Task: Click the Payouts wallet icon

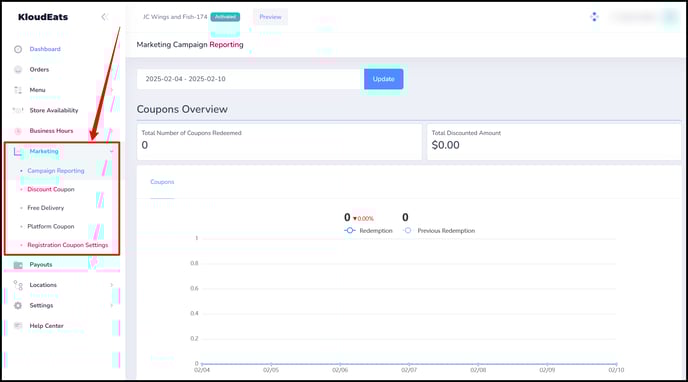Action: click(18, 265)
